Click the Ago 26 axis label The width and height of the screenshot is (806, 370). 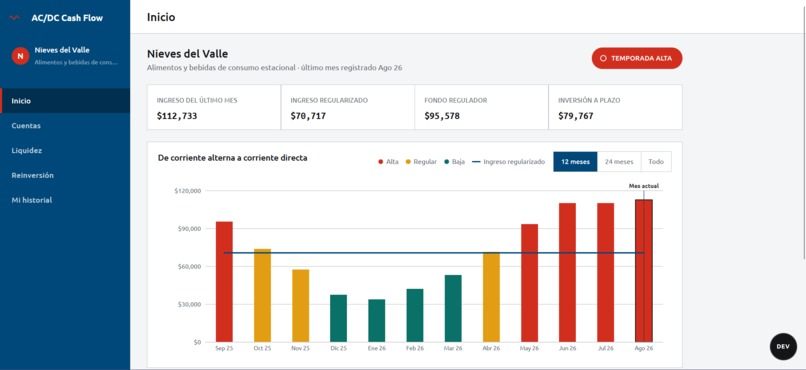pyautogui.click(x=644, y=348)
